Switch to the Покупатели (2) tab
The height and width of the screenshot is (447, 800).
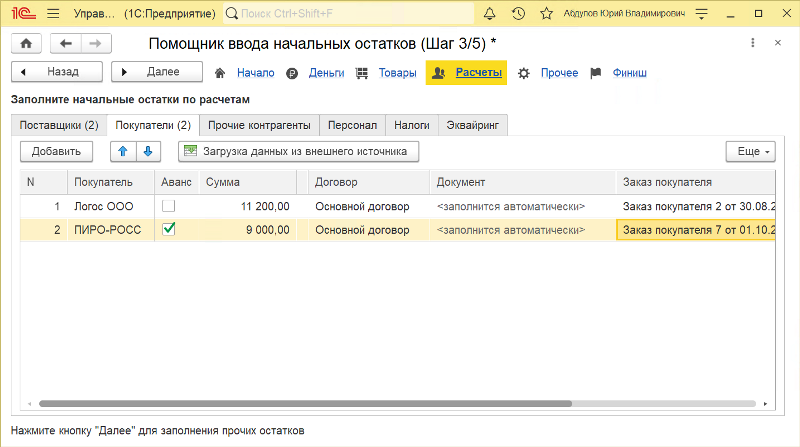tap(153, 126)
